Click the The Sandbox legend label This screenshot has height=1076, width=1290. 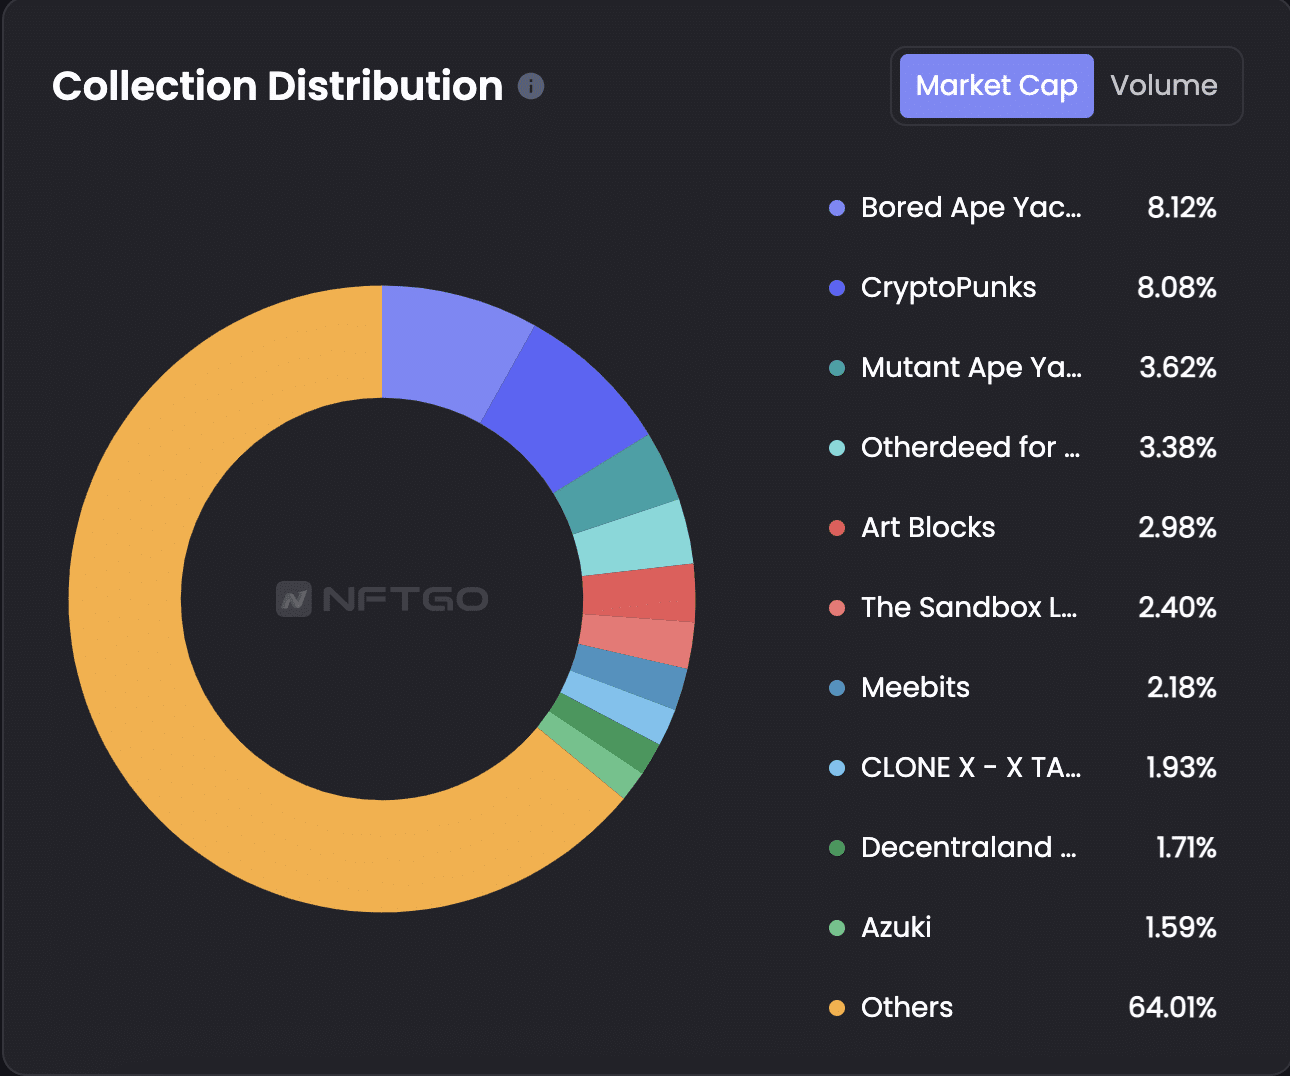pos(968,609)
